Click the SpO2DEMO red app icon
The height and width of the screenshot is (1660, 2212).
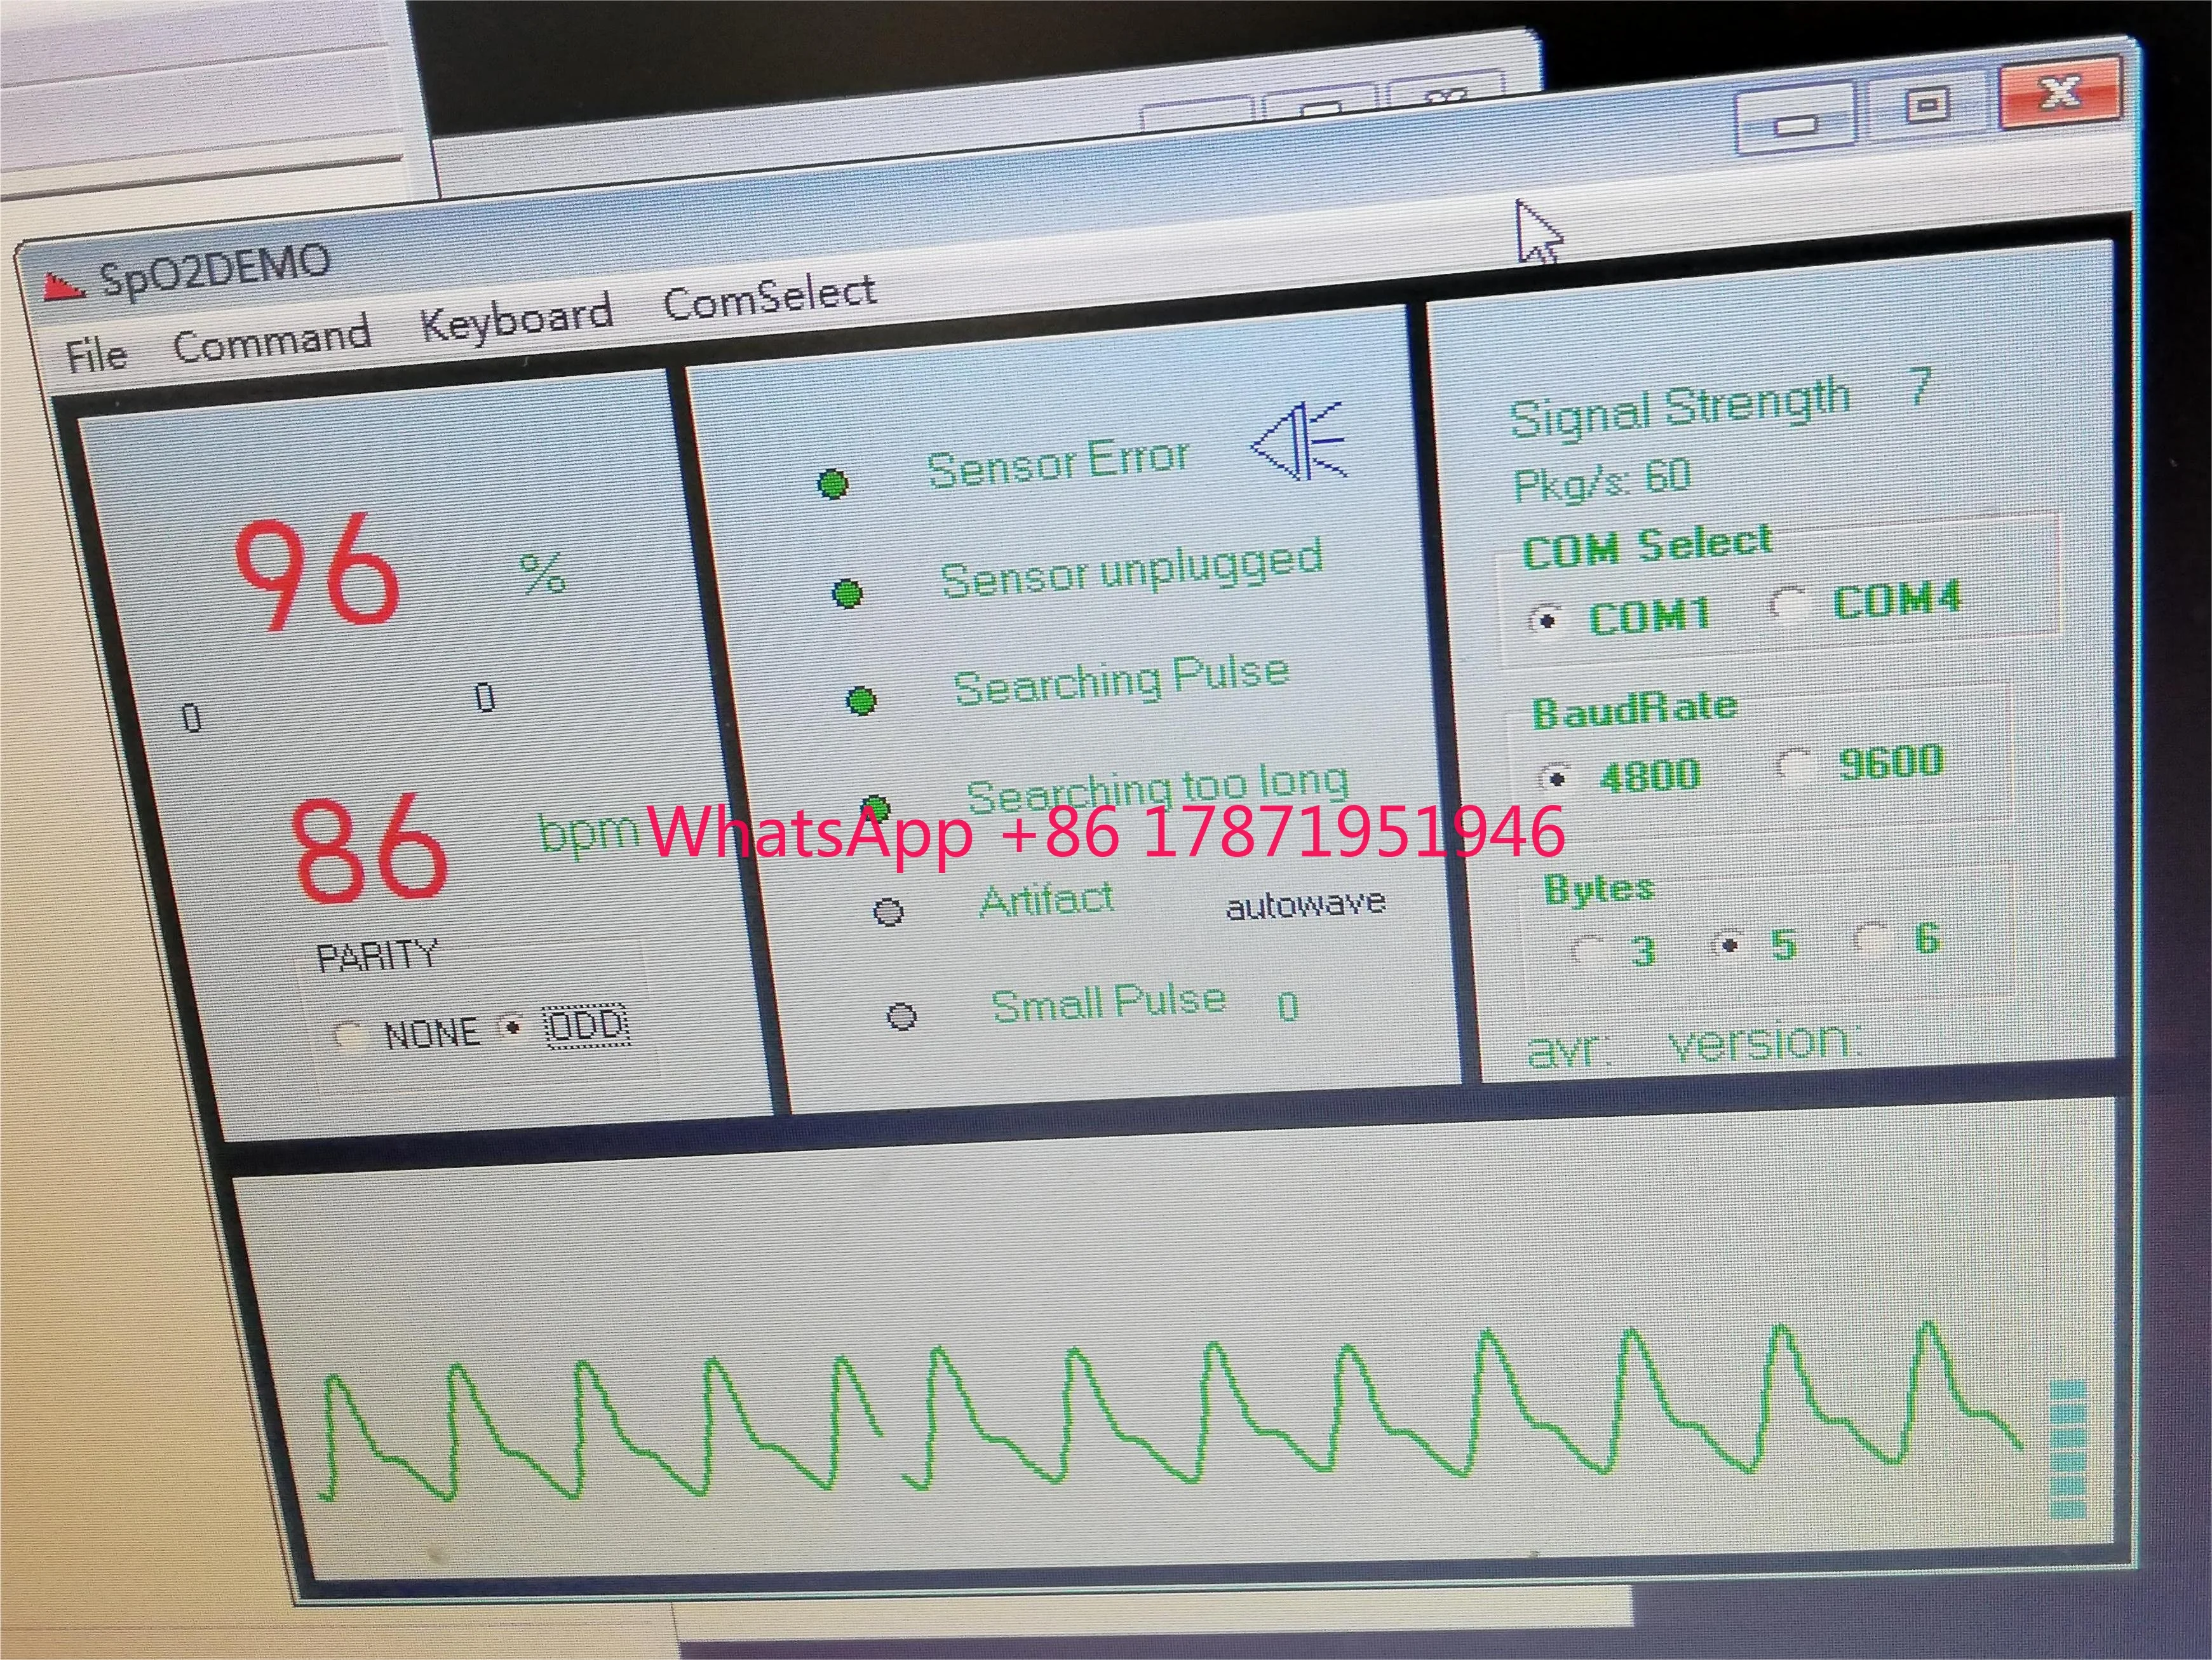[x=63, y=288]
